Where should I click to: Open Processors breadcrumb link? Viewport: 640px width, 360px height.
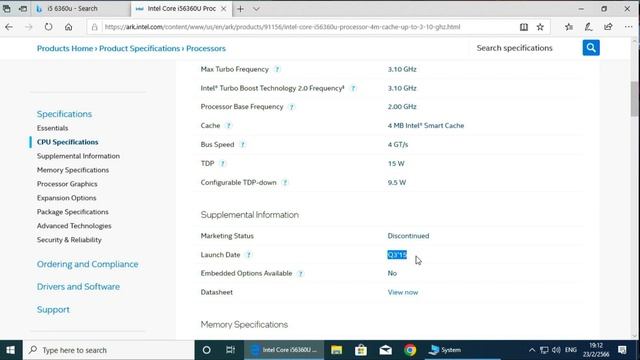(x=206, y=48)
